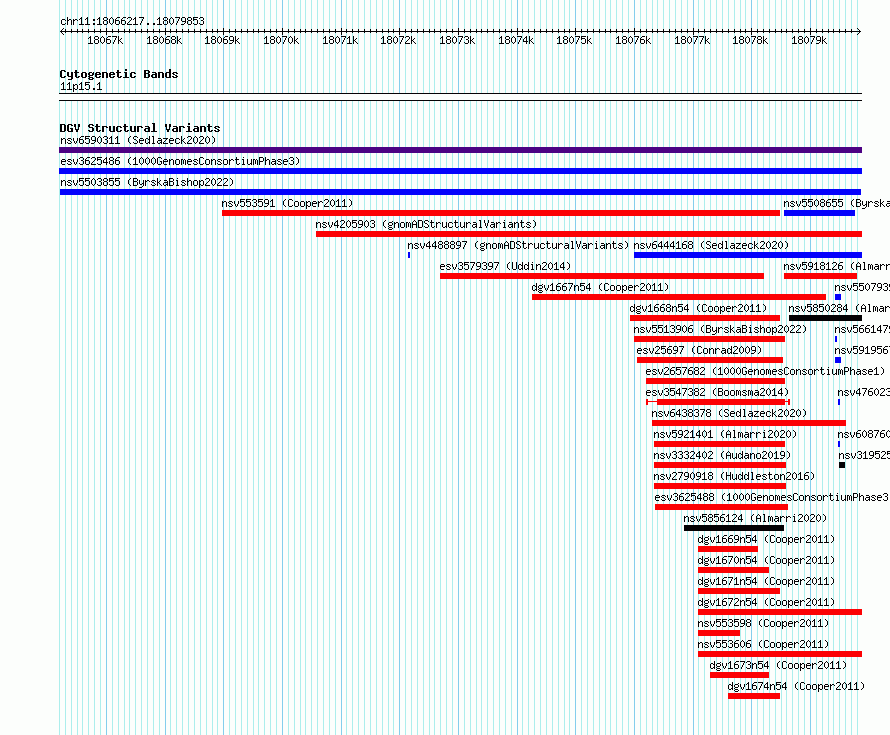
Task: Click the purple bar under nsv6590311
Action: tap(460, 150)
